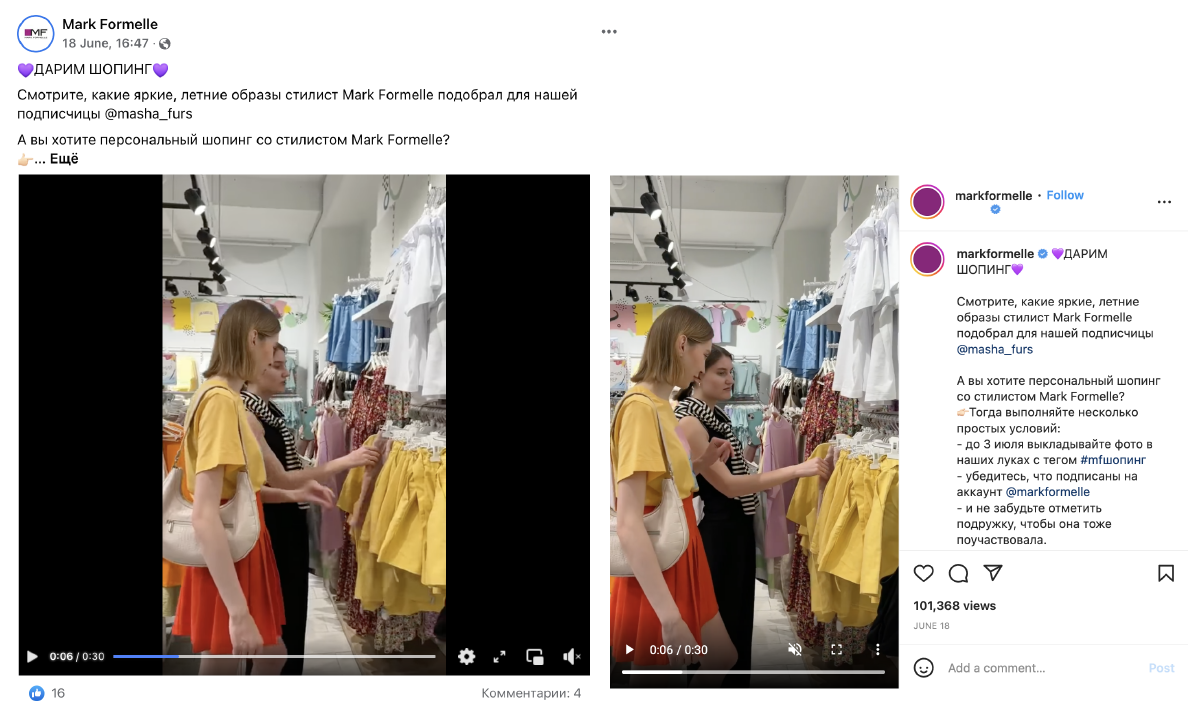
Task: Open the #mfшопинг hashtag
Action: pyautogui.click(x=1113, y=460)
